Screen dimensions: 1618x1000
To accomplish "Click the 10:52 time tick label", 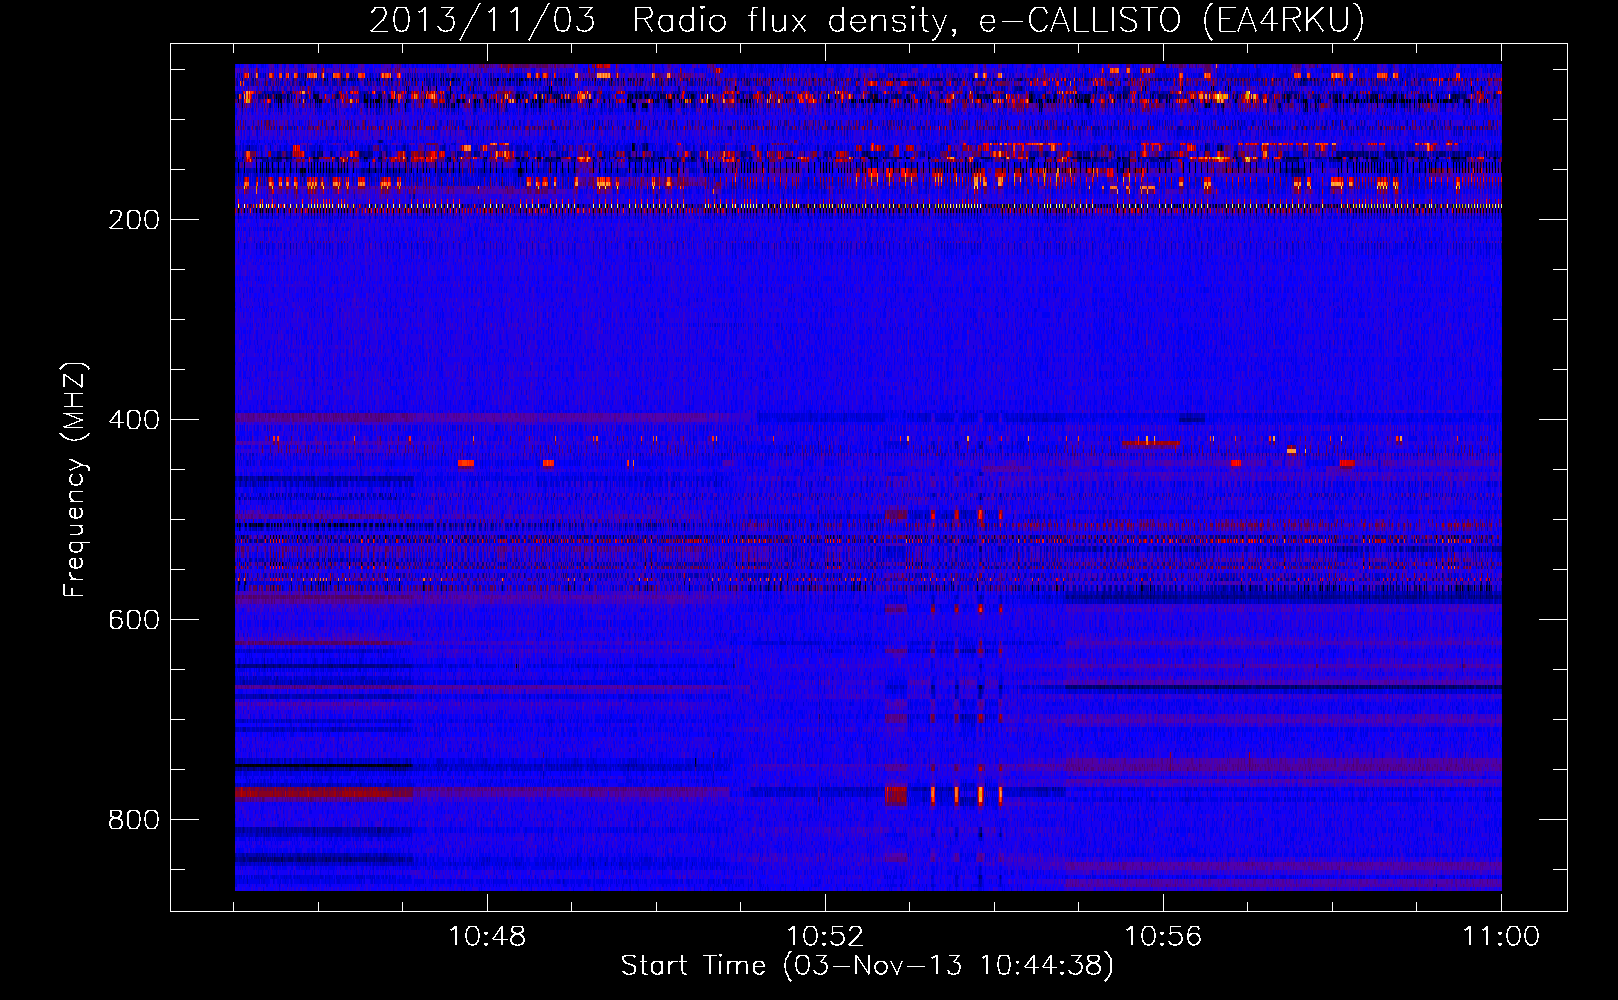I will click(x=825, y=937).
